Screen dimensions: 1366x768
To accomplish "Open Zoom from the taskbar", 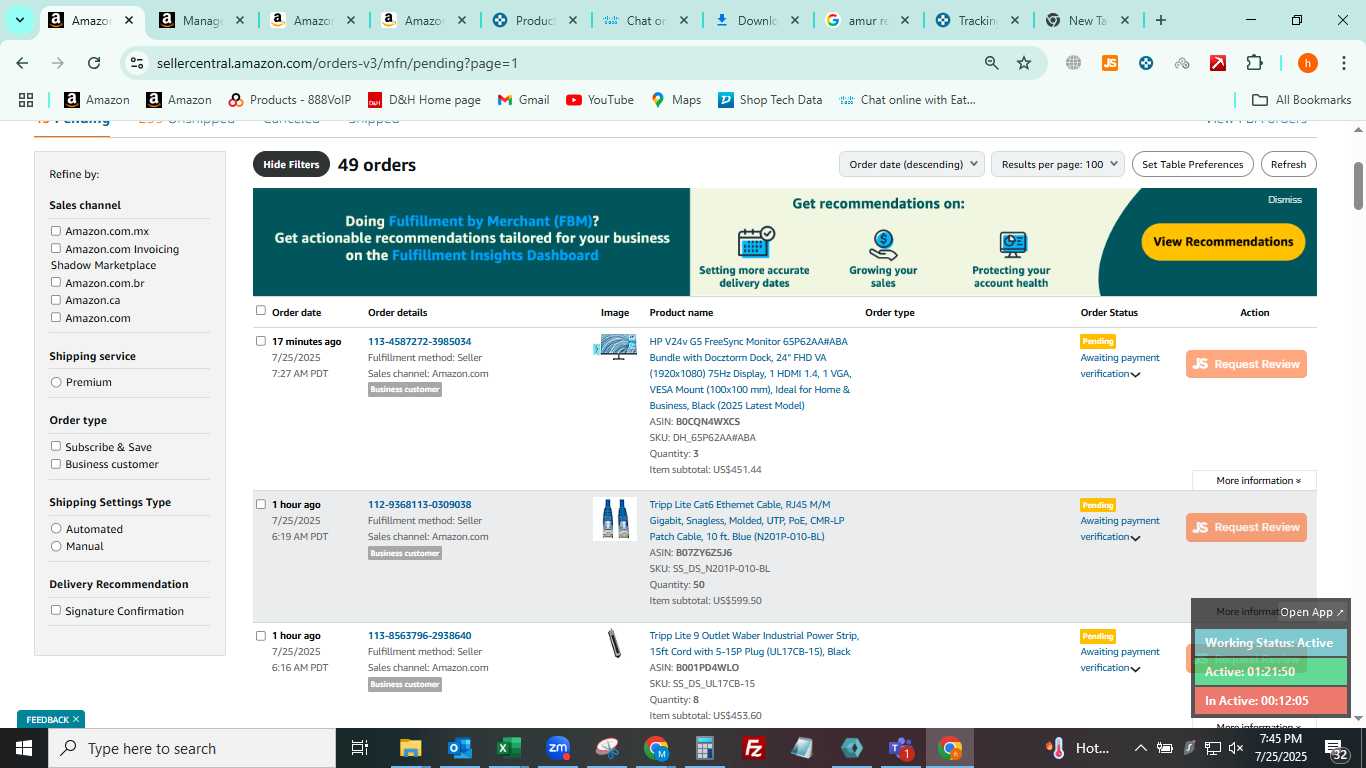I will tap(558, 748).
